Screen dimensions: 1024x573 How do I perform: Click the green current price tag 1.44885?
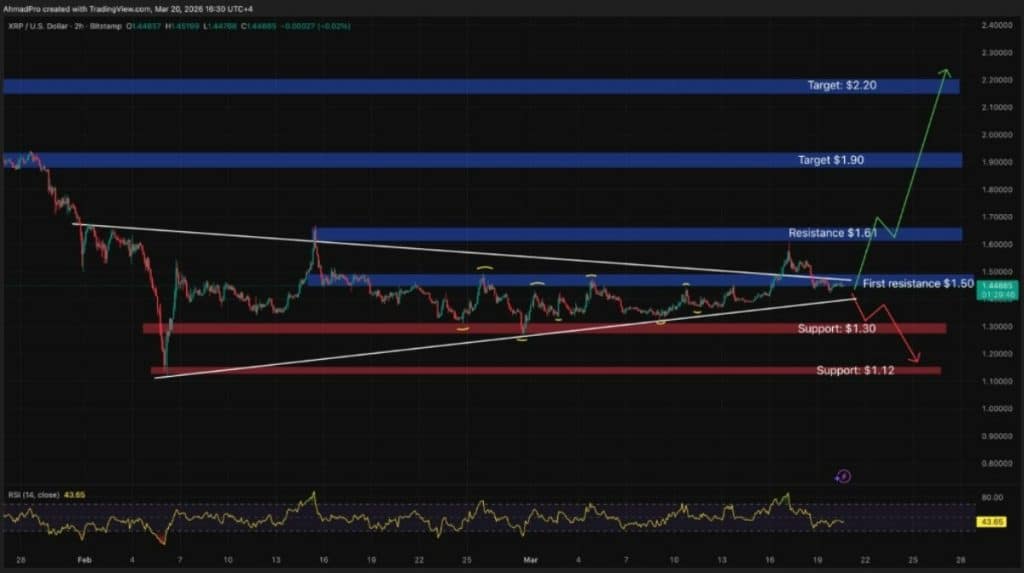(997, 290)
